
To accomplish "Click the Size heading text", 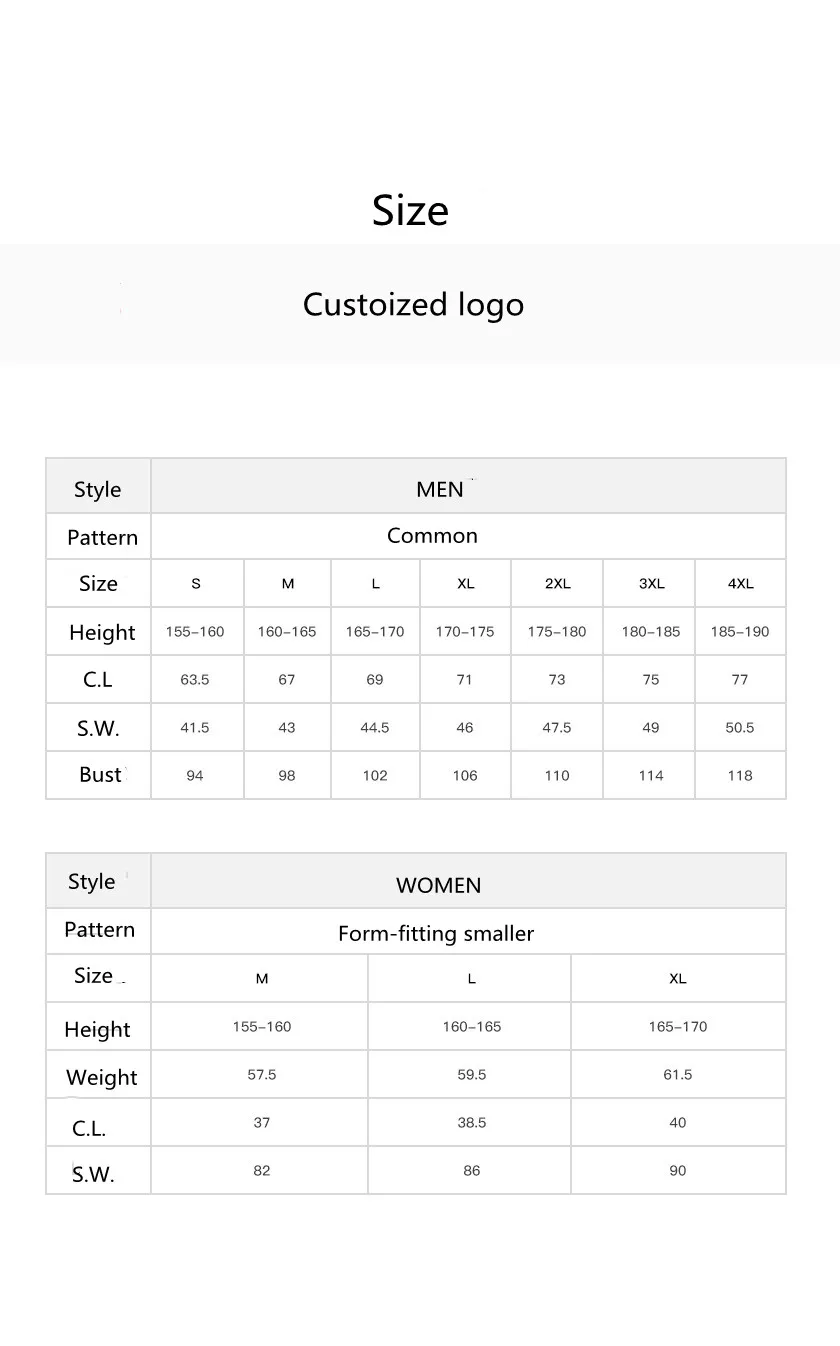I will coord(410,210).
